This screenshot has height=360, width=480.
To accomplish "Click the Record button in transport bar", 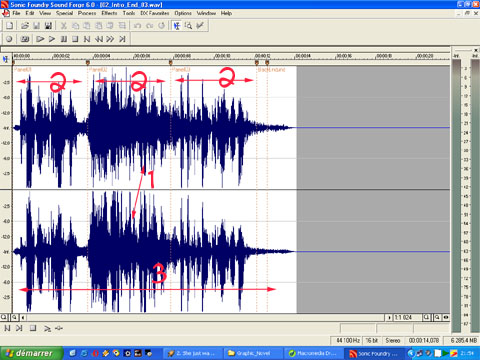I will [9, 39].
